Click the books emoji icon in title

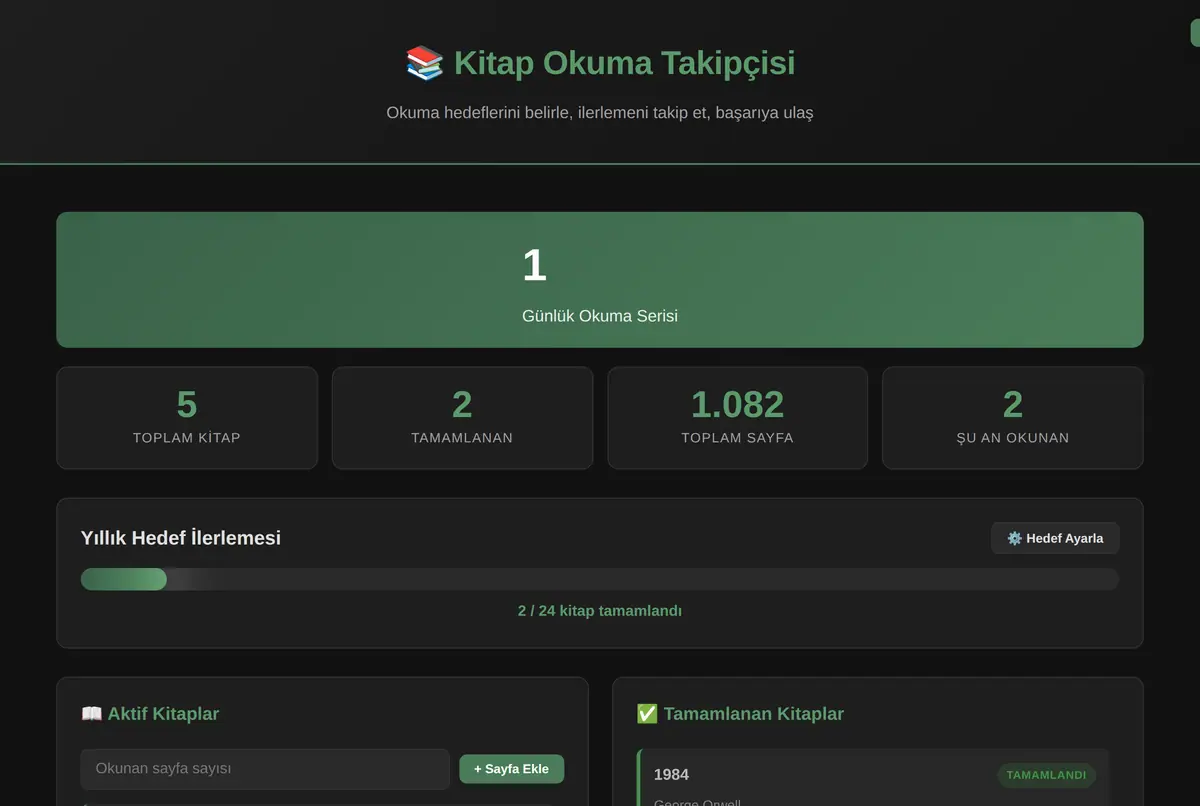(425, 63)
